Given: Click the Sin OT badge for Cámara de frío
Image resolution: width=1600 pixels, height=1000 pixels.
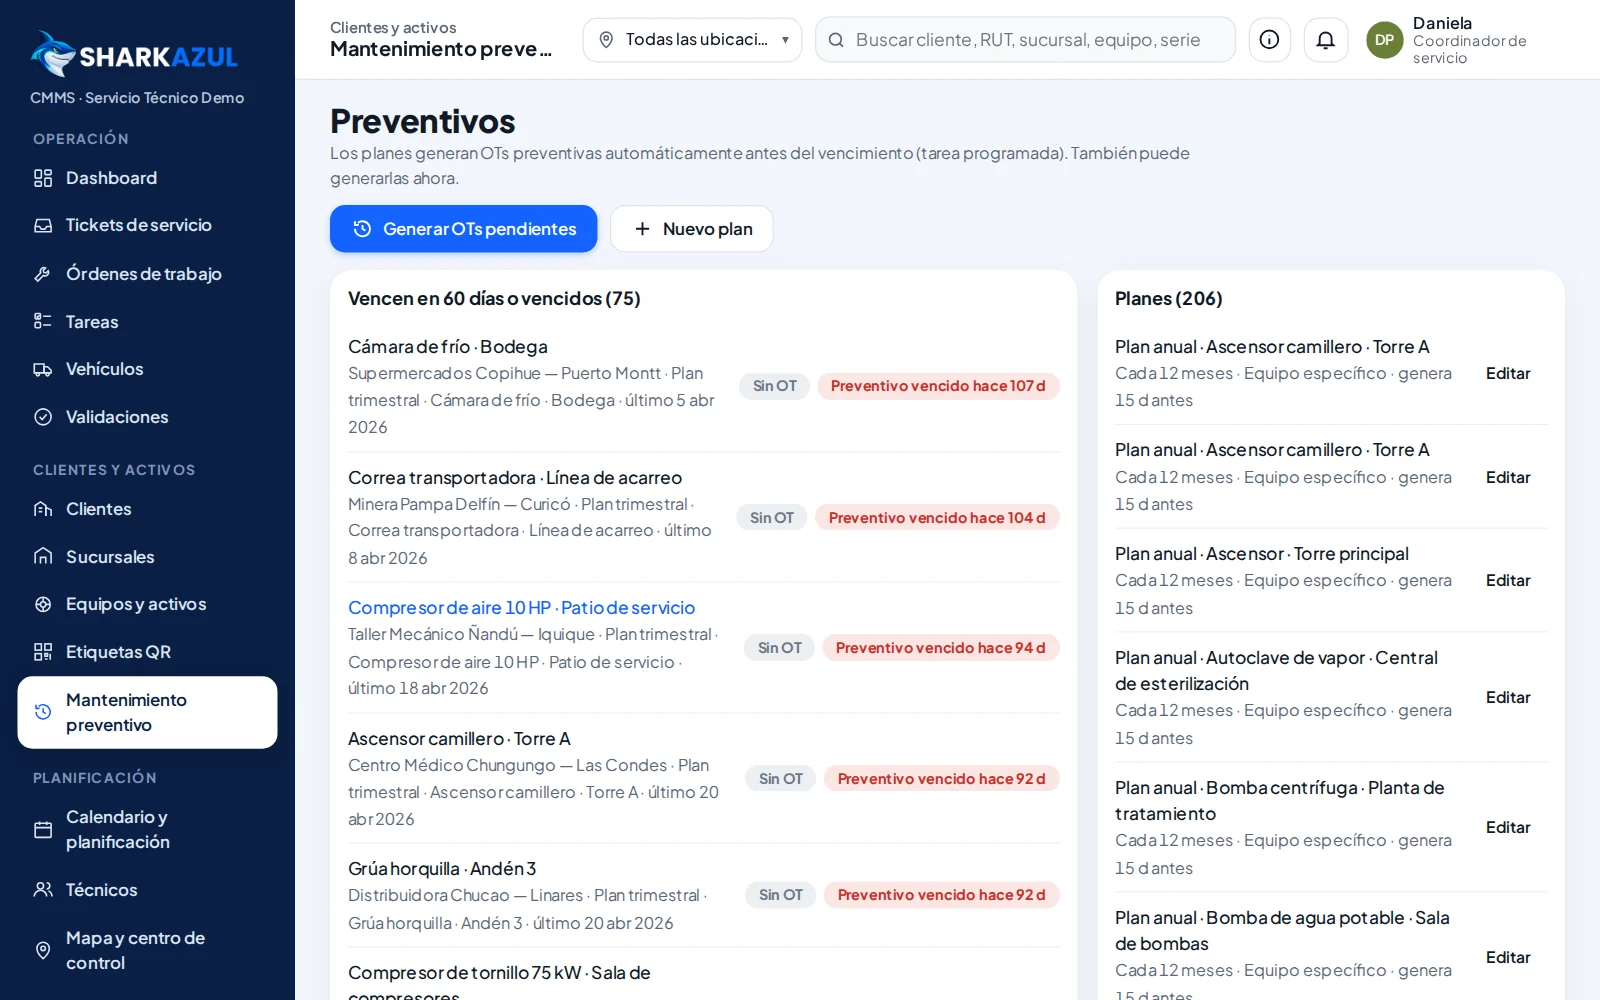Looking at the screenshot, I should point(775,386).
